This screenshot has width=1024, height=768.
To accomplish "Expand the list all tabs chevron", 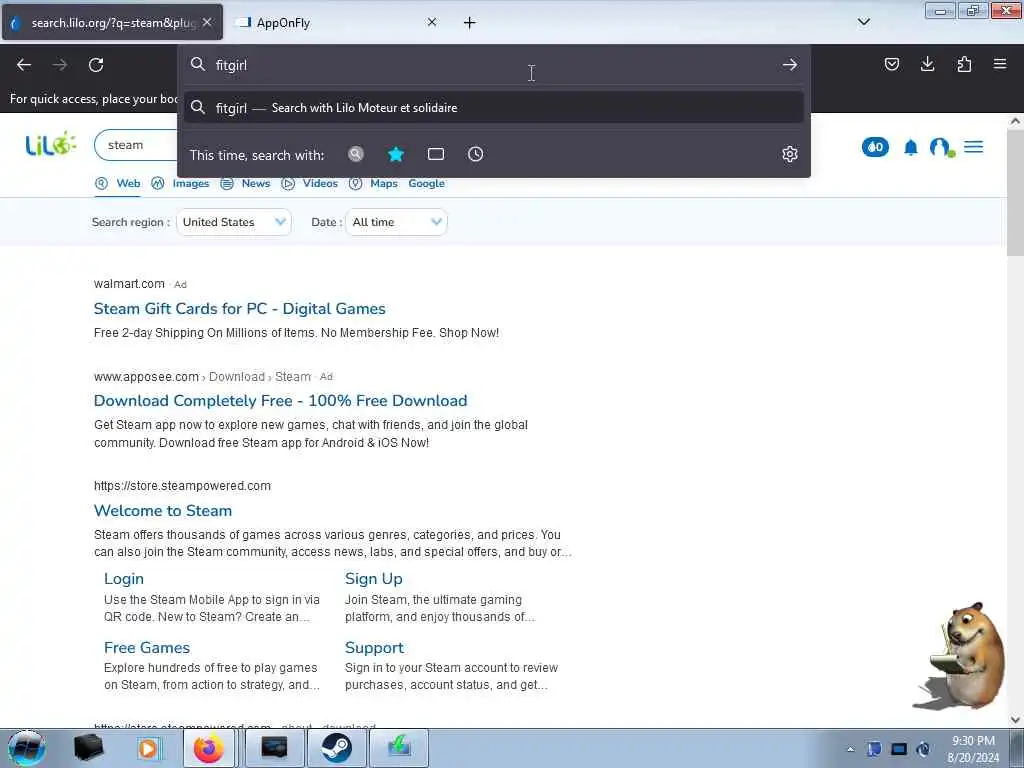I will pos(863,22).
